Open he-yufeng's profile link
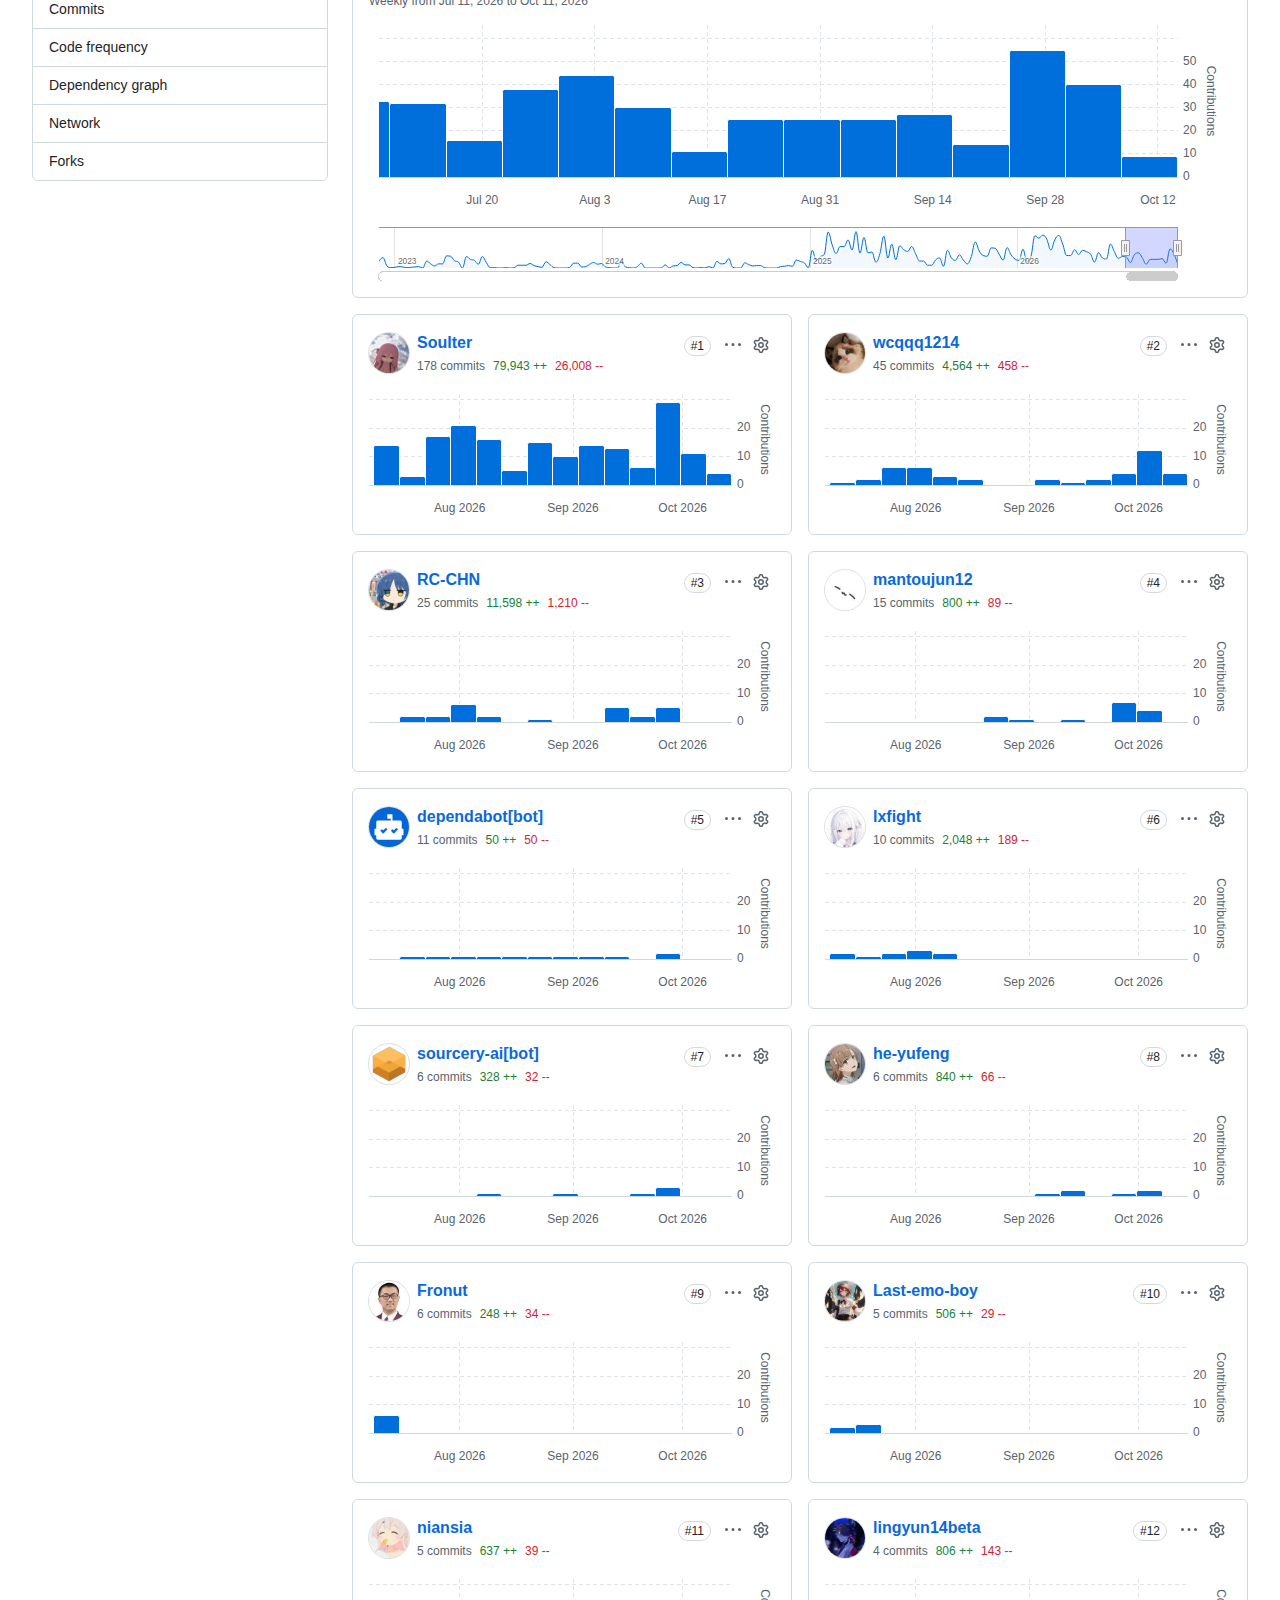The height and width of the screenshot is (1600, 1280). click(x=911, y=1053)
